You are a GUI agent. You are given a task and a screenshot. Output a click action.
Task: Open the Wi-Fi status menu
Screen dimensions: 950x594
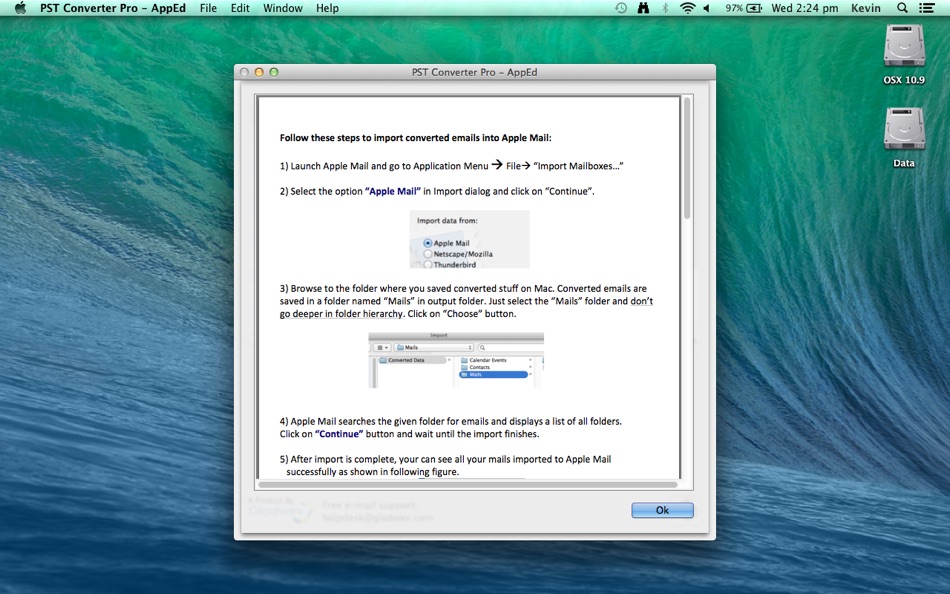[x=687, y=8]
